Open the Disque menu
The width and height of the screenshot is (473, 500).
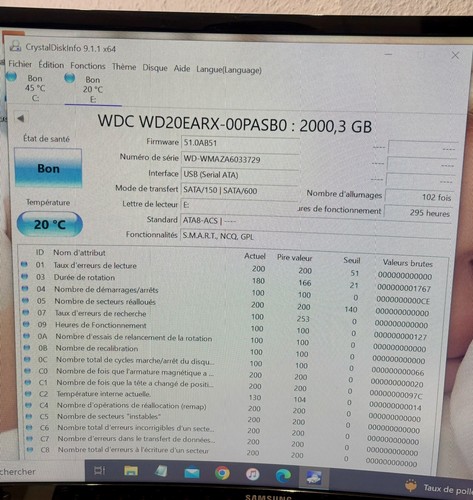pos(155,68)
